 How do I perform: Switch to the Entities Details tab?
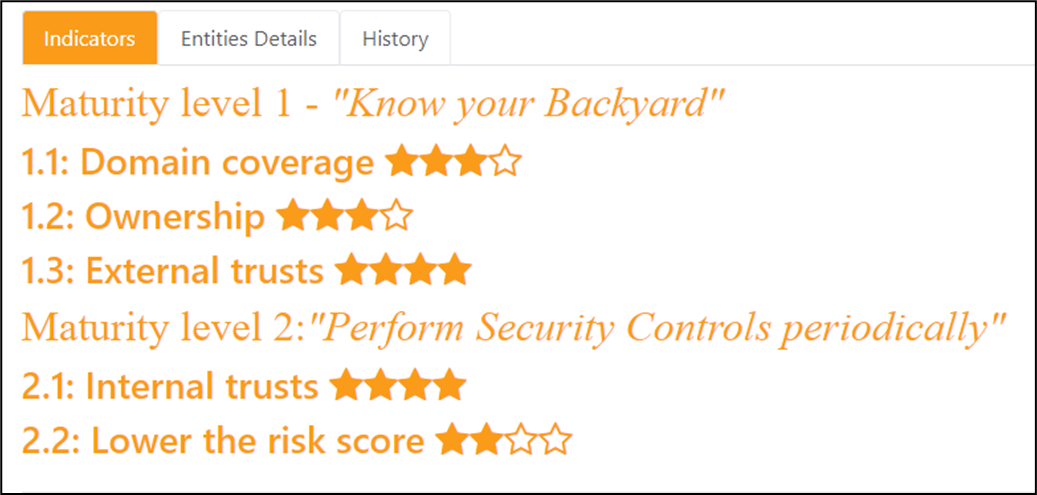point(249,38)
